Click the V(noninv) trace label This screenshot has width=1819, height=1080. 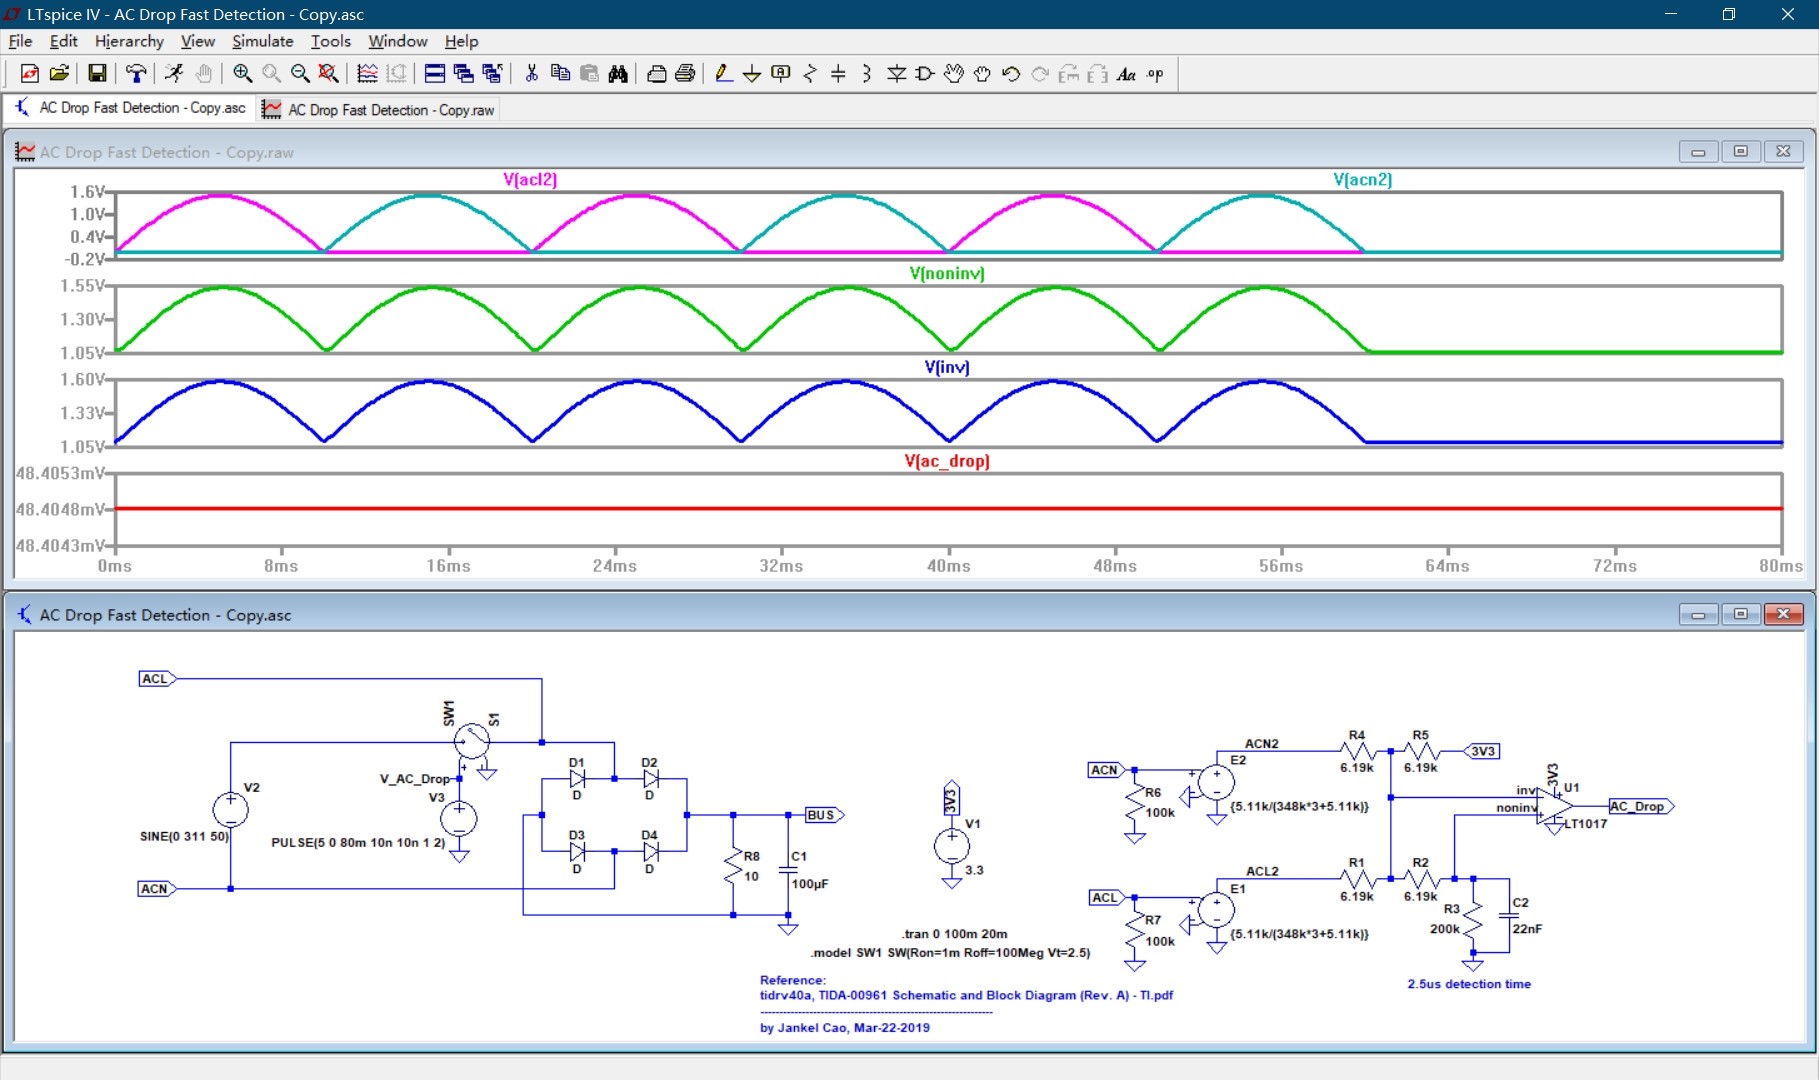(946, 273)
